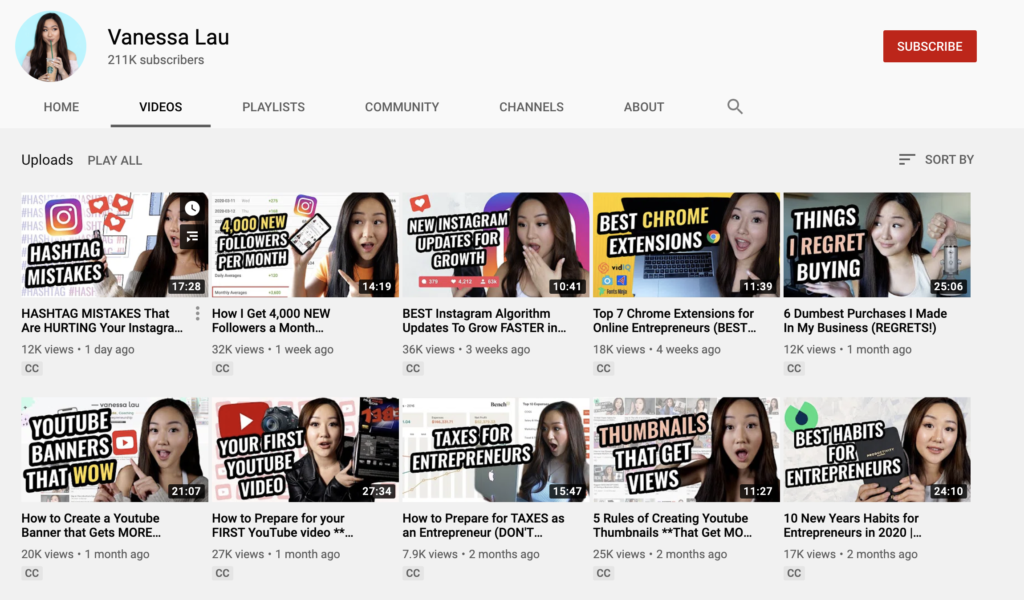Click title BEST Instagram Algorithm Updates
Screen dimensions: 1024x600
(485, 321)
